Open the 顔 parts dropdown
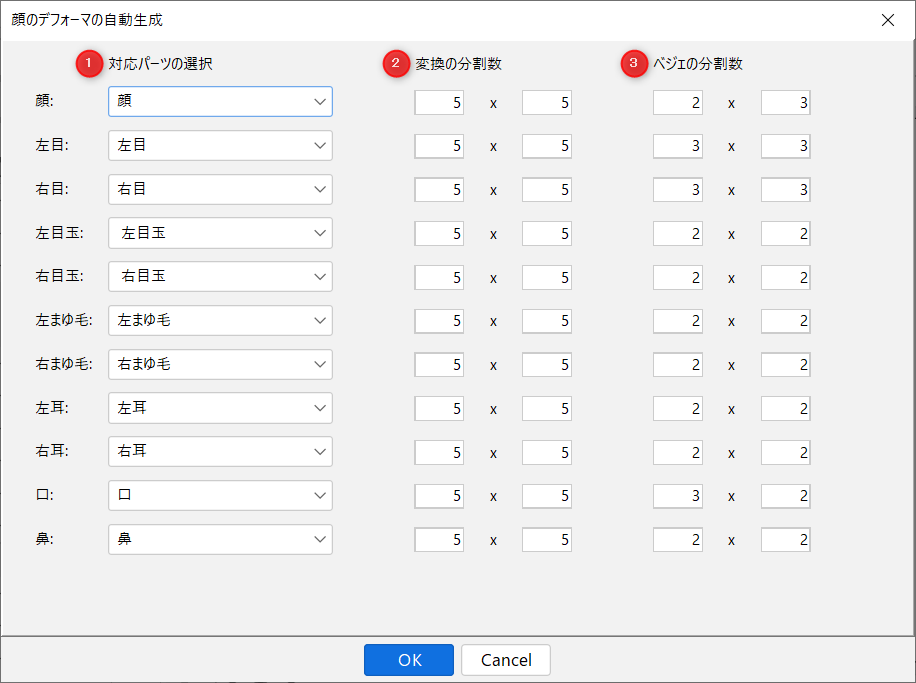This screenshot has width=916, height=683. 220,102
